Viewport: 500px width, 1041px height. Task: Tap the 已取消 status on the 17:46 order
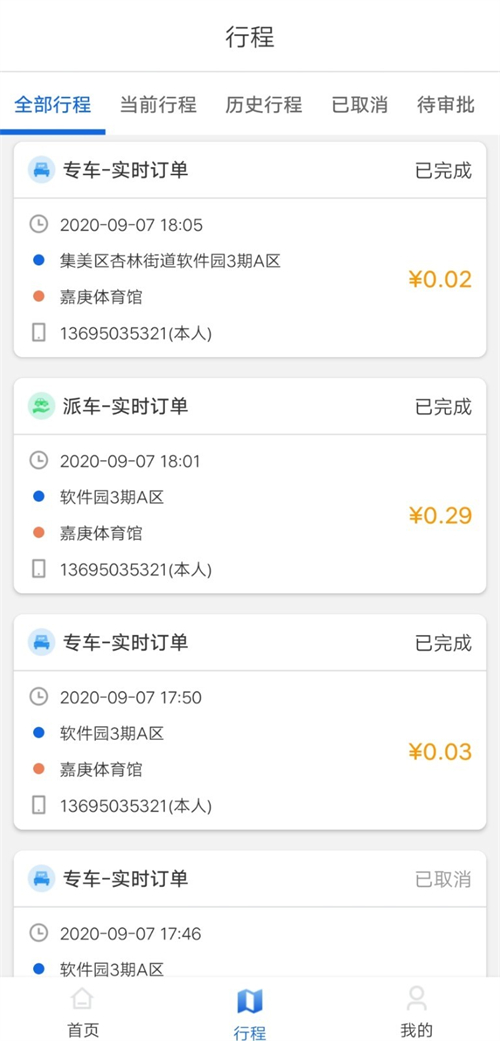(x=443, y=879)
